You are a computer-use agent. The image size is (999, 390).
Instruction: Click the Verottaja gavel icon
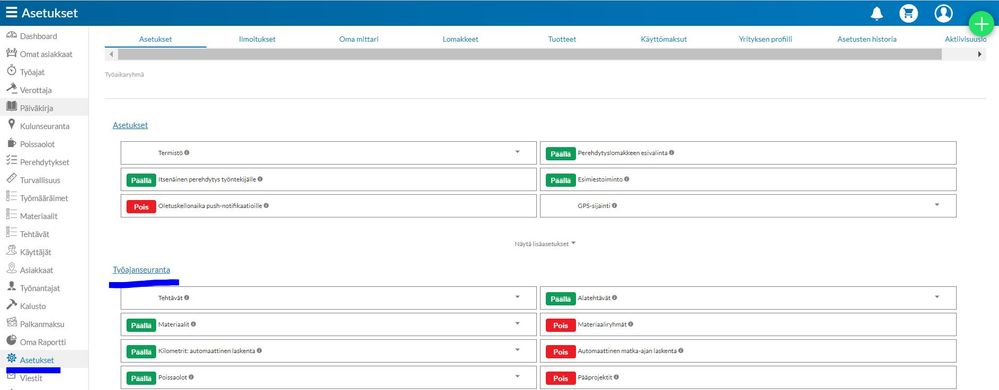[11, 89]
